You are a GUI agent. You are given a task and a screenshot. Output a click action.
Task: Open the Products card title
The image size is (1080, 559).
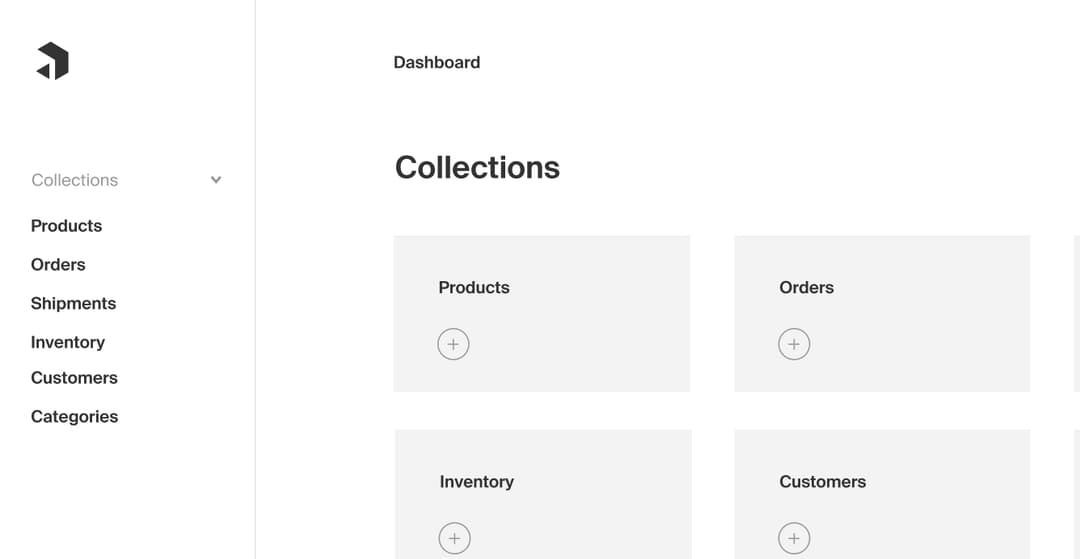(x=474, y=288)
